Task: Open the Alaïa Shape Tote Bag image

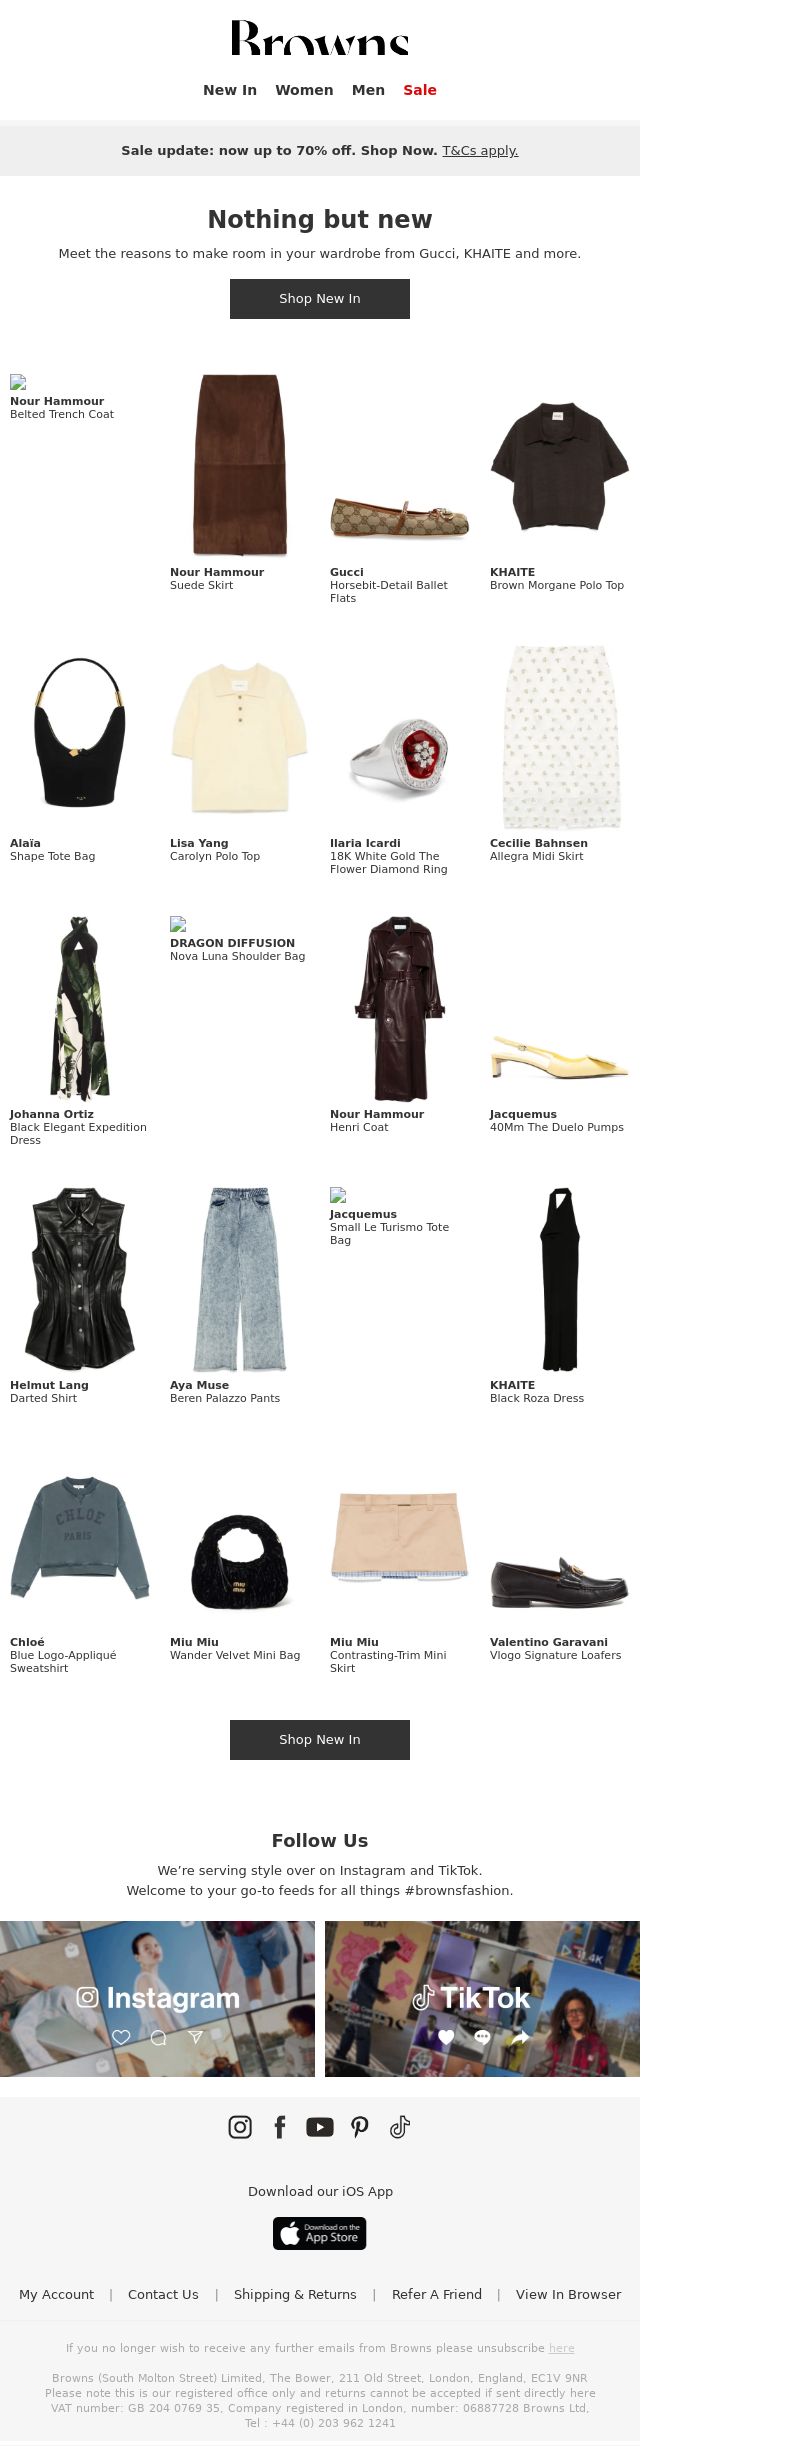Action: coord(80,732)
